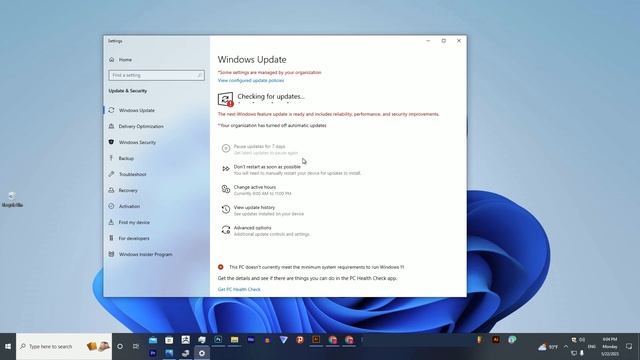This screenshot has height=360, width=640.
Task: Open the weather widget in the taskbar
Action: point(548,347)
